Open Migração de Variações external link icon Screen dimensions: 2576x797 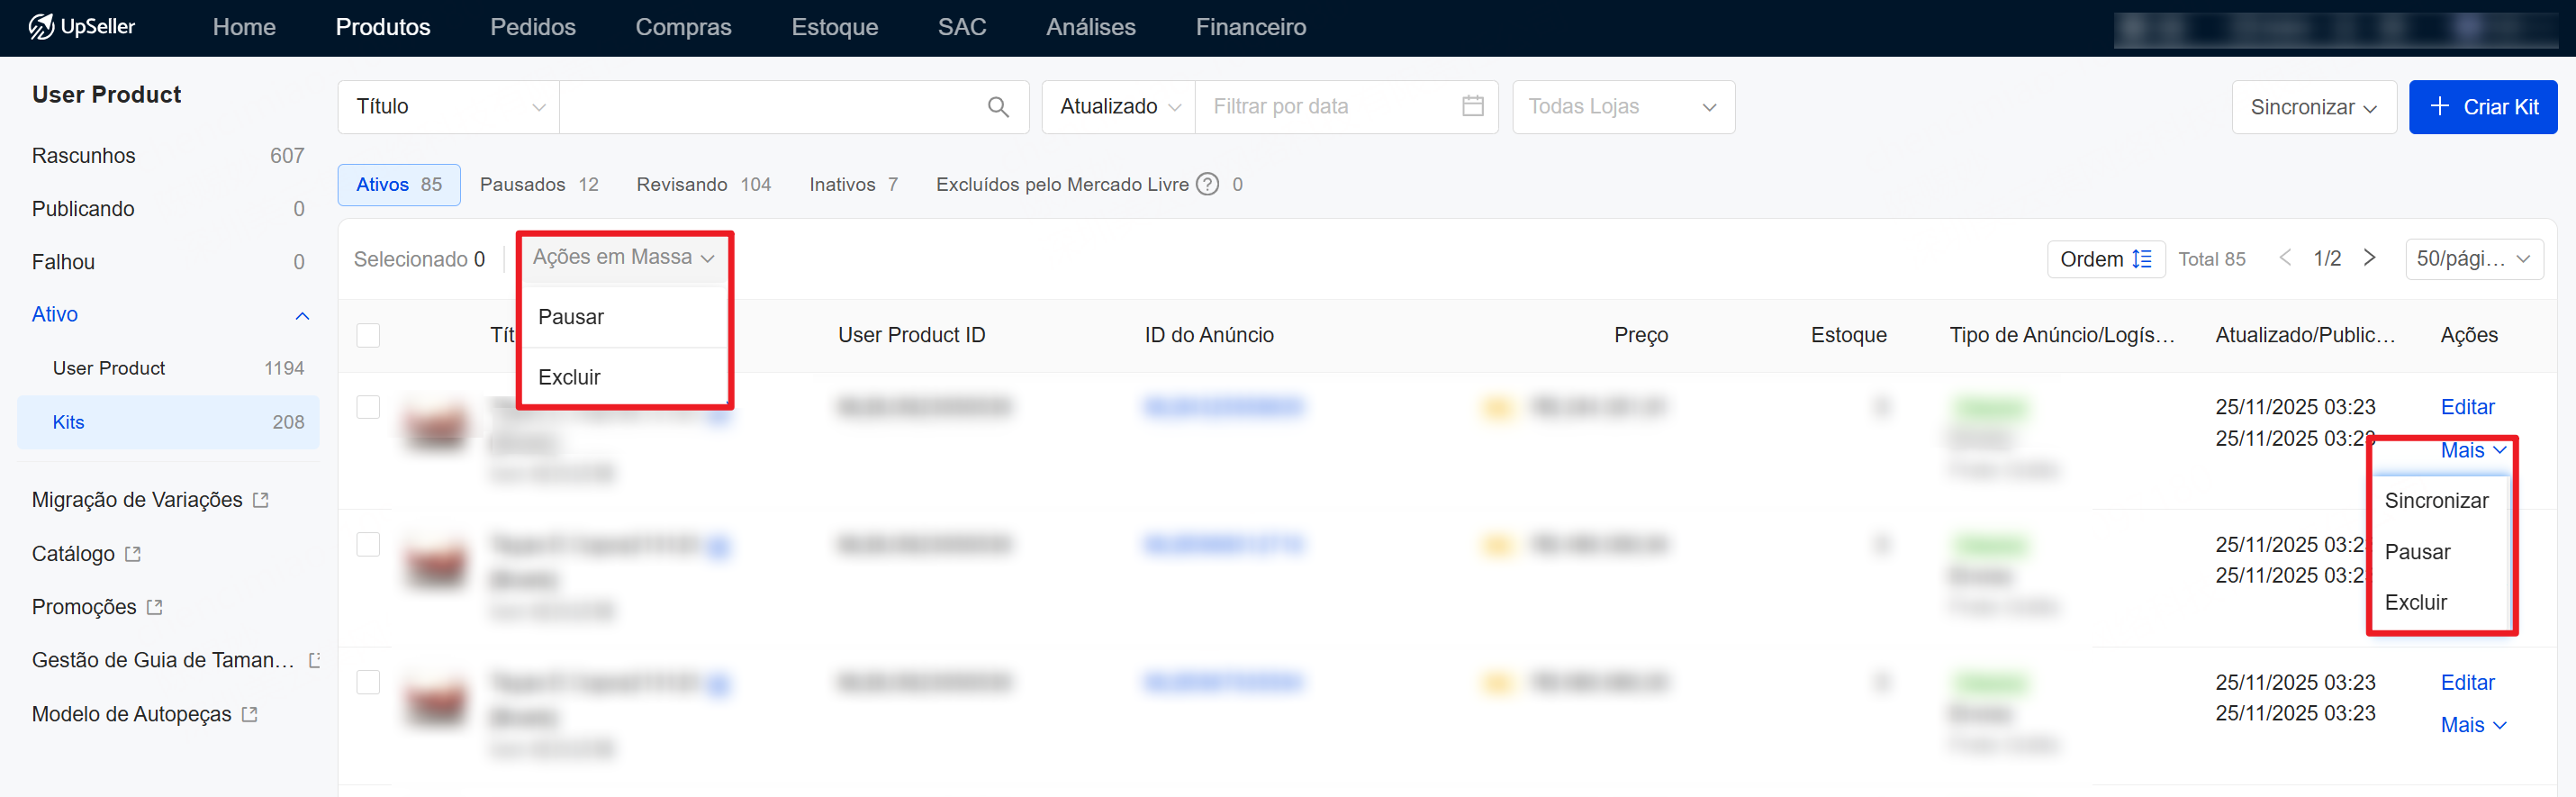[x=261, y=500]
